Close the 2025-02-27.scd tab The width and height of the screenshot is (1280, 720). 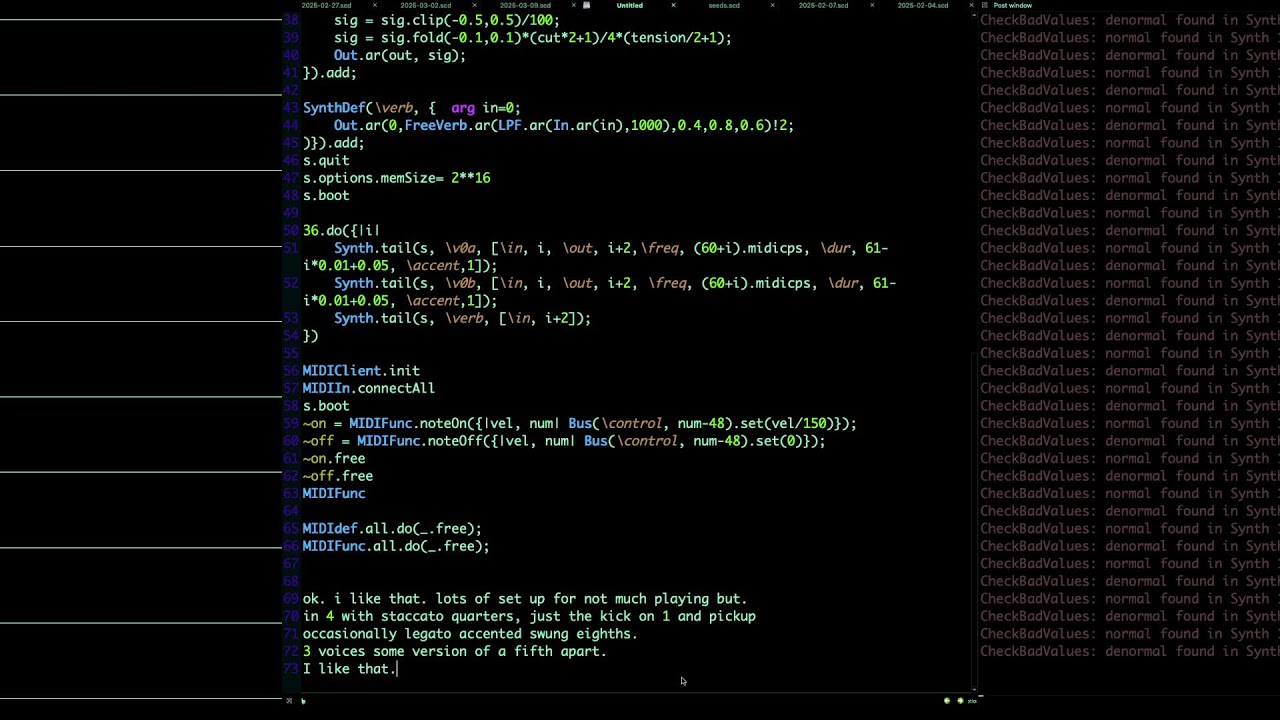[375, 5]
